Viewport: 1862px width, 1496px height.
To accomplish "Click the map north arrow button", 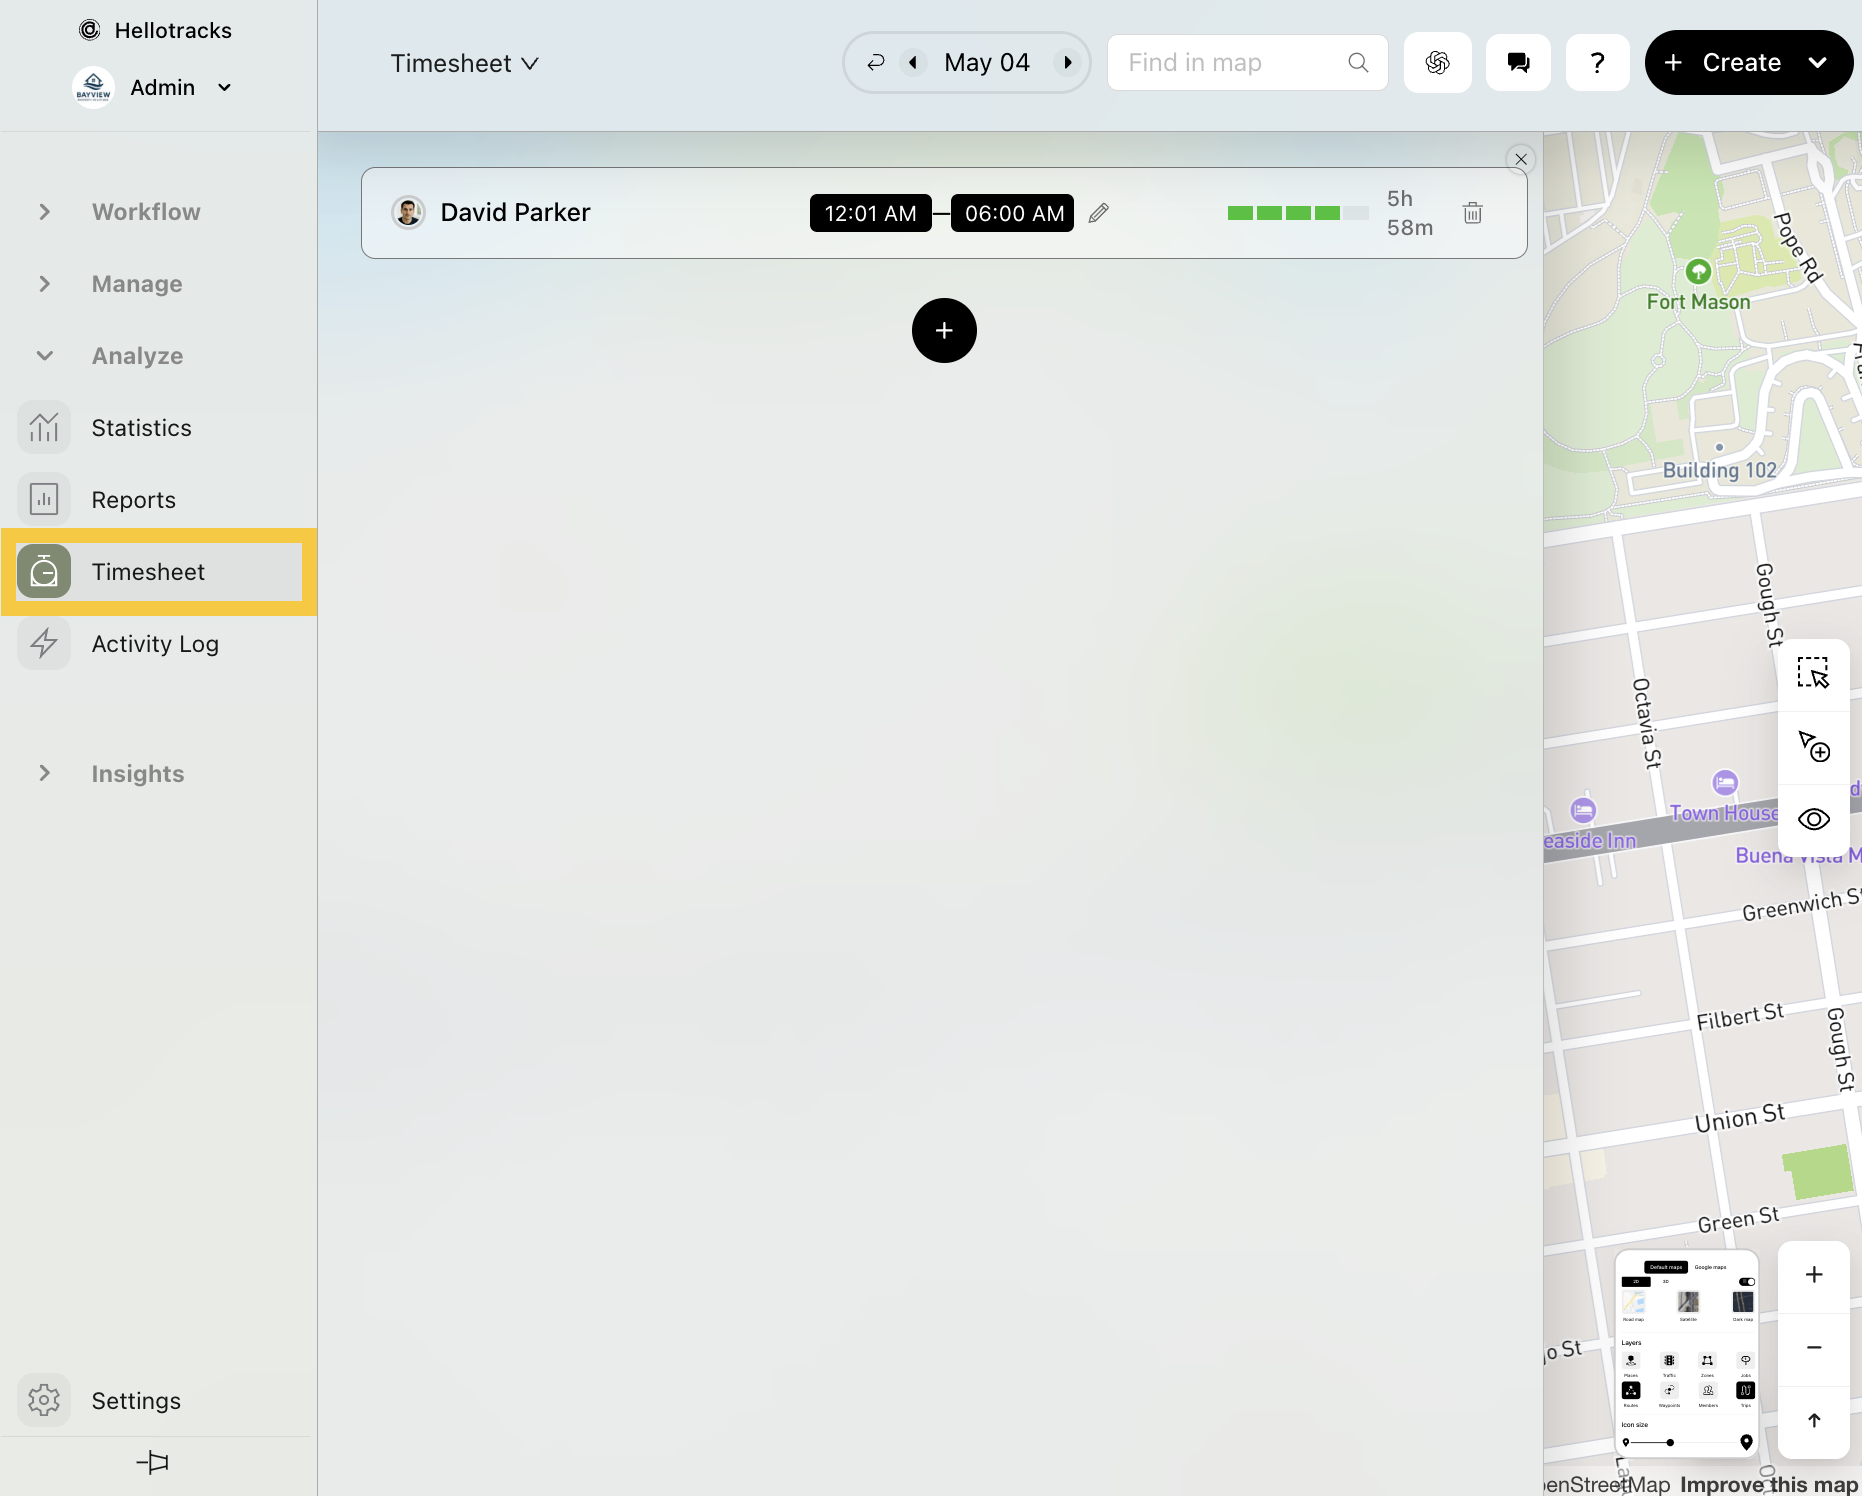I will tap(1814, 1421).
